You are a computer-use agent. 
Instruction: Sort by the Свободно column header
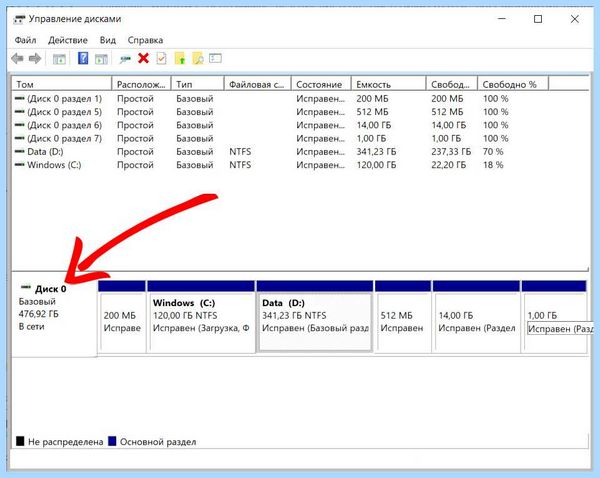452,84
